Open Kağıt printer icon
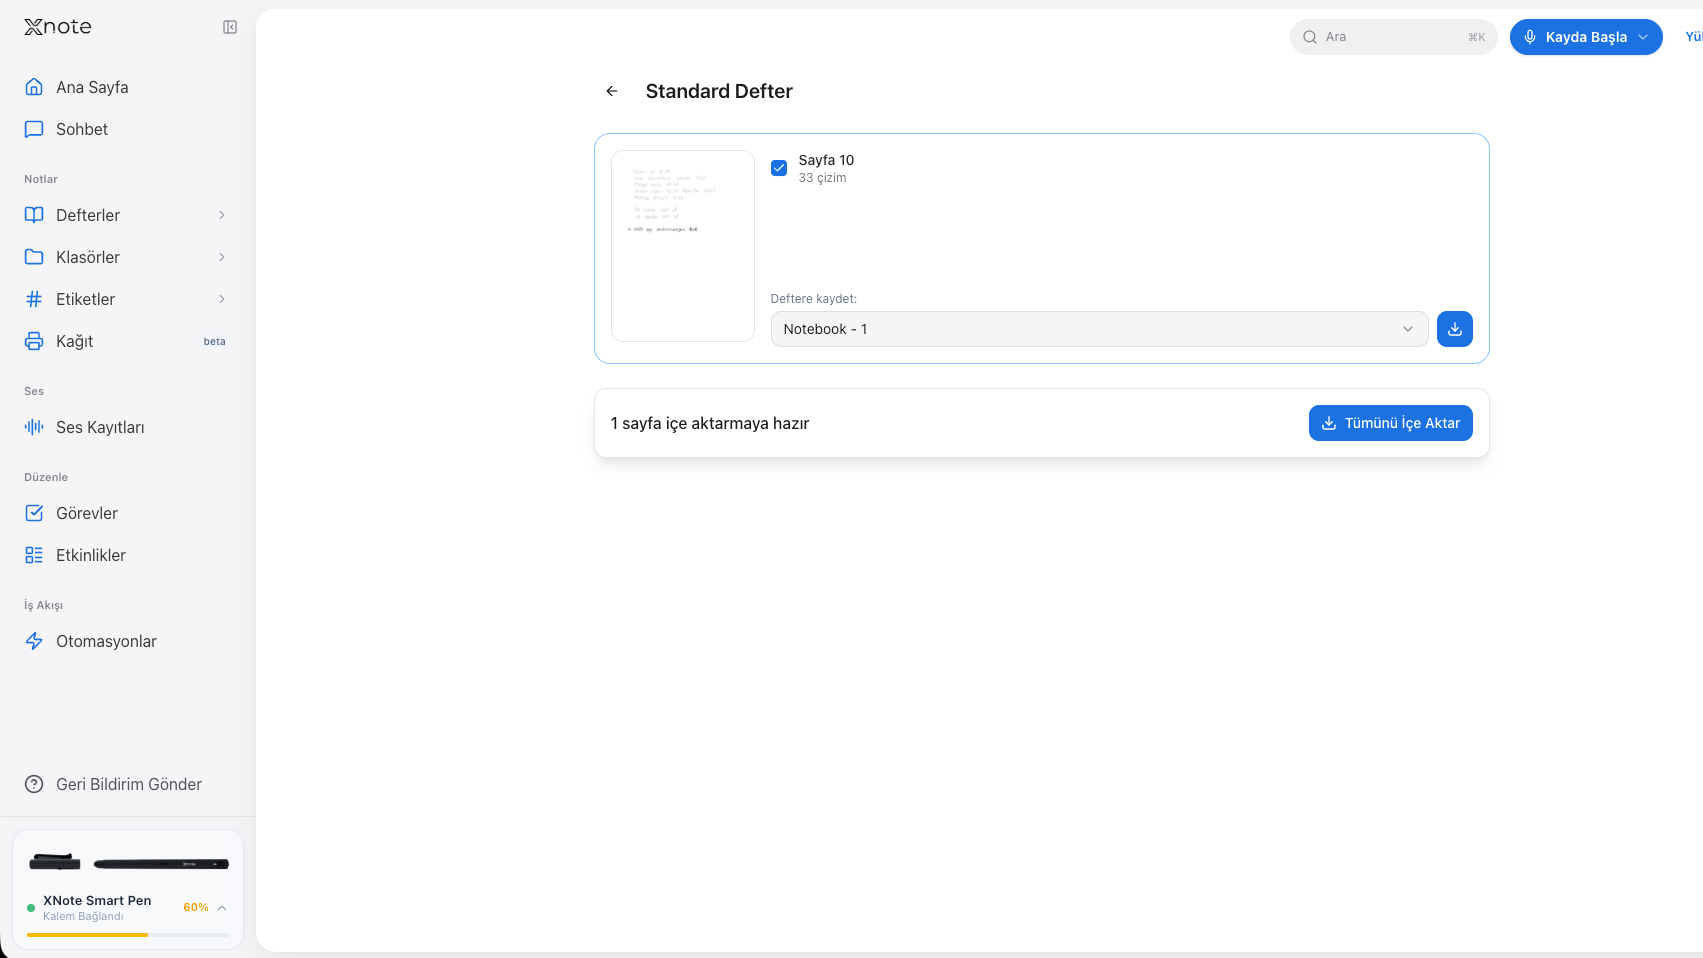 [34, 341]
